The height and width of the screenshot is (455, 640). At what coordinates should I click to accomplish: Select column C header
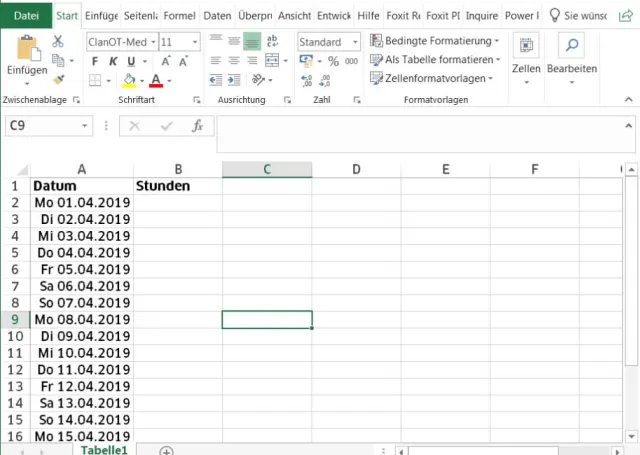click(x=267, y=169)
